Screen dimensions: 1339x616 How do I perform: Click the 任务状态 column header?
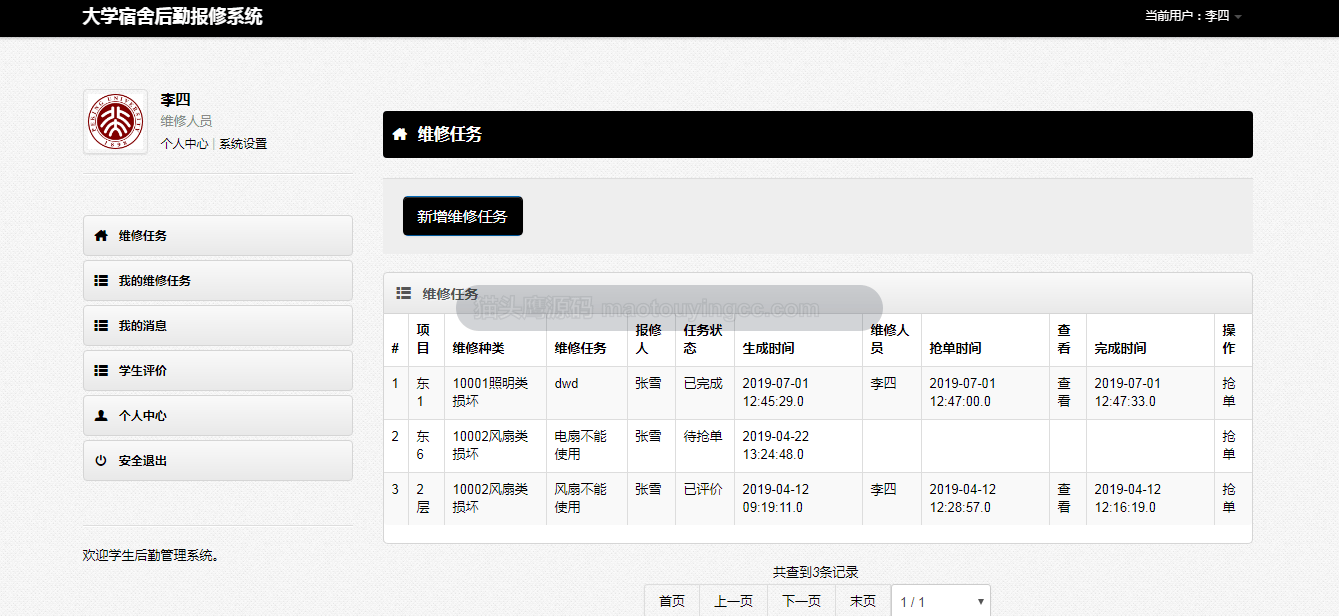pyautogui.click(x=703, y=339)
